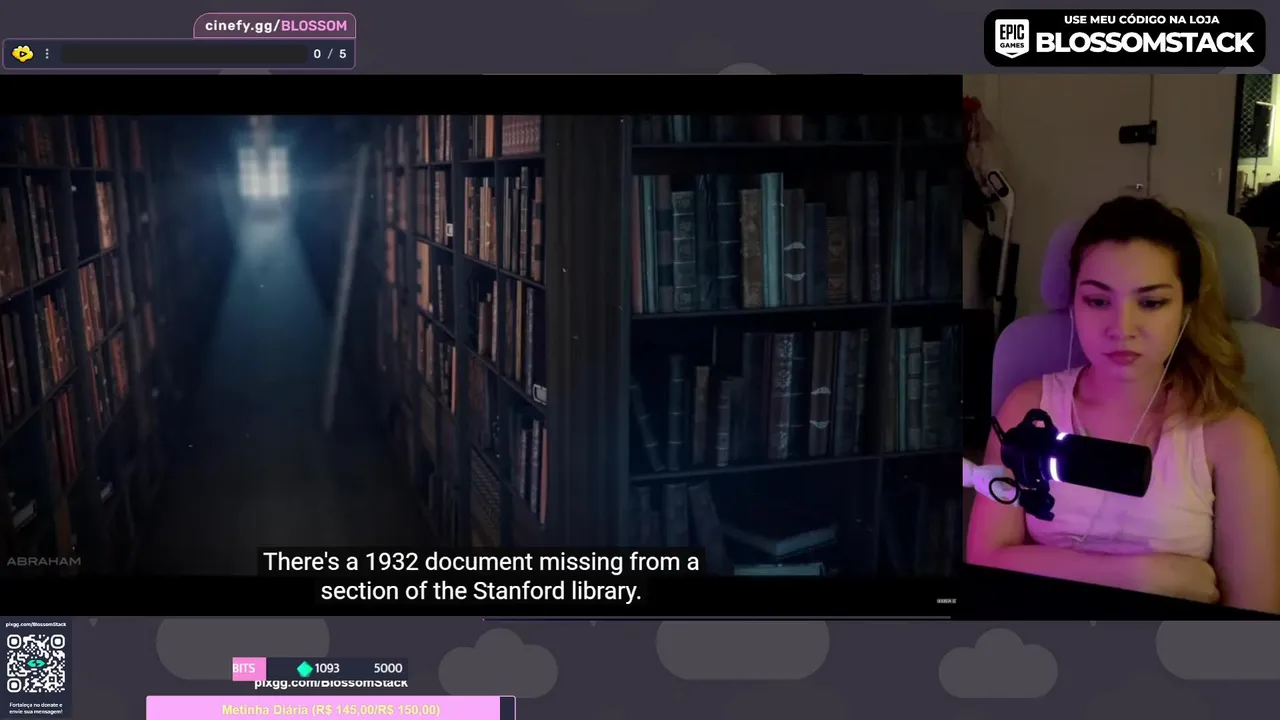Screen dimensions: 1280x720
Task: Open the cinefy.gg/BLOSSOM link label
Action: tap(276, 26)
